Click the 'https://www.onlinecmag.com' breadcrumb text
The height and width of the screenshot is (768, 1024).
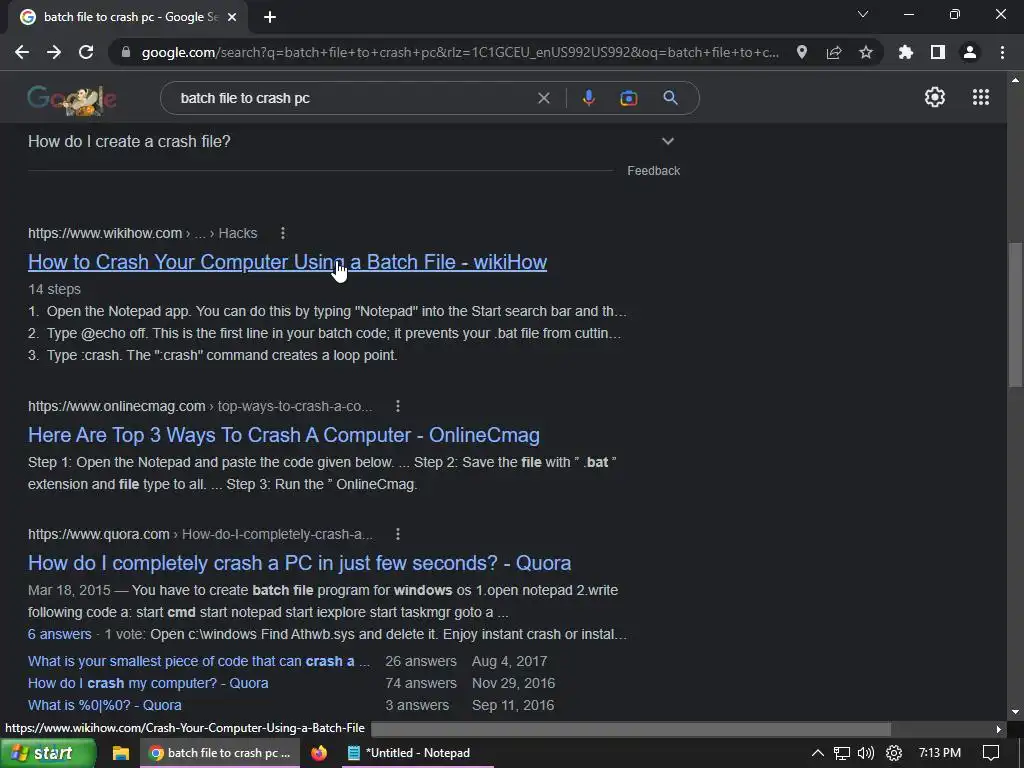coord(116,406)
